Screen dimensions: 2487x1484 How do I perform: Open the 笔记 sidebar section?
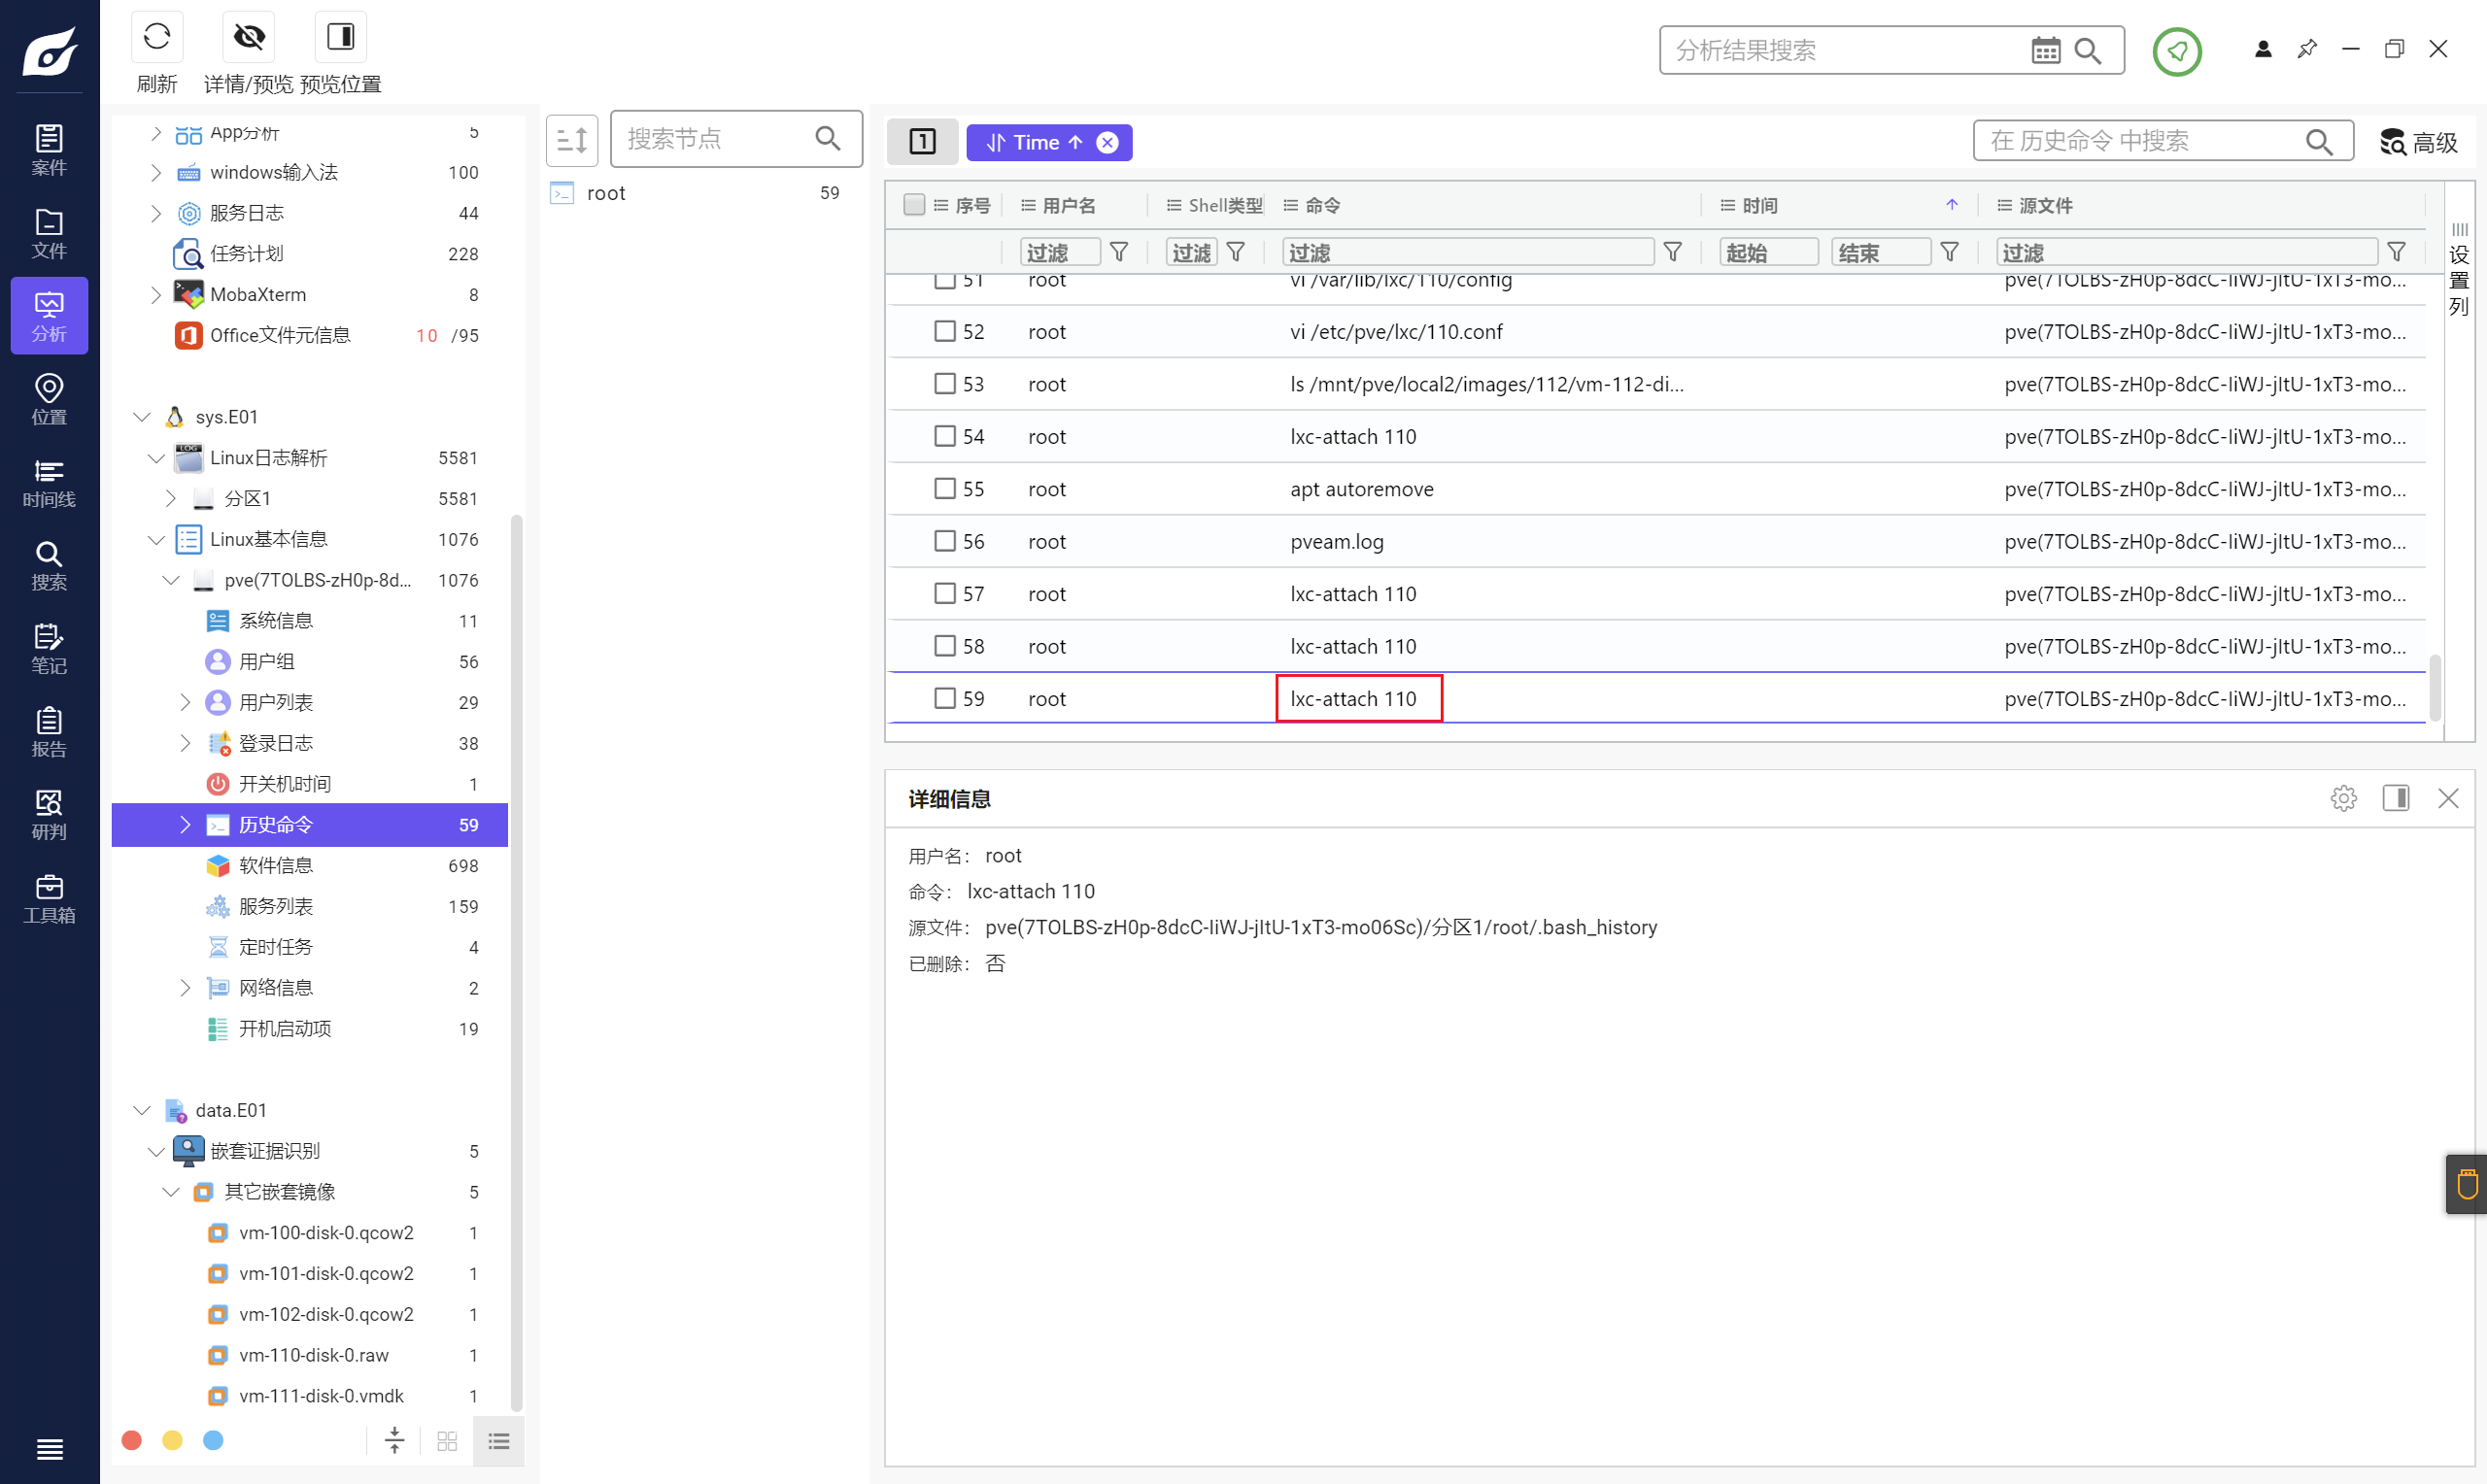(49, 648)
